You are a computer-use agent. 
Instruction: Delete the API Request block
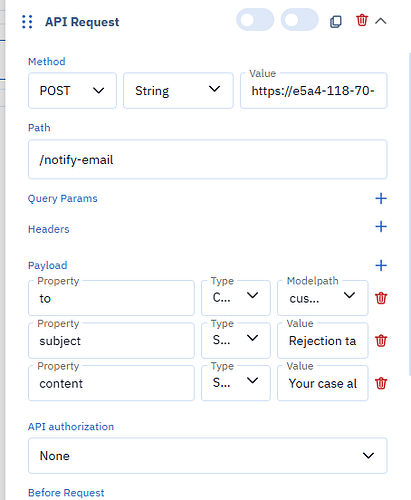(362, 20)
